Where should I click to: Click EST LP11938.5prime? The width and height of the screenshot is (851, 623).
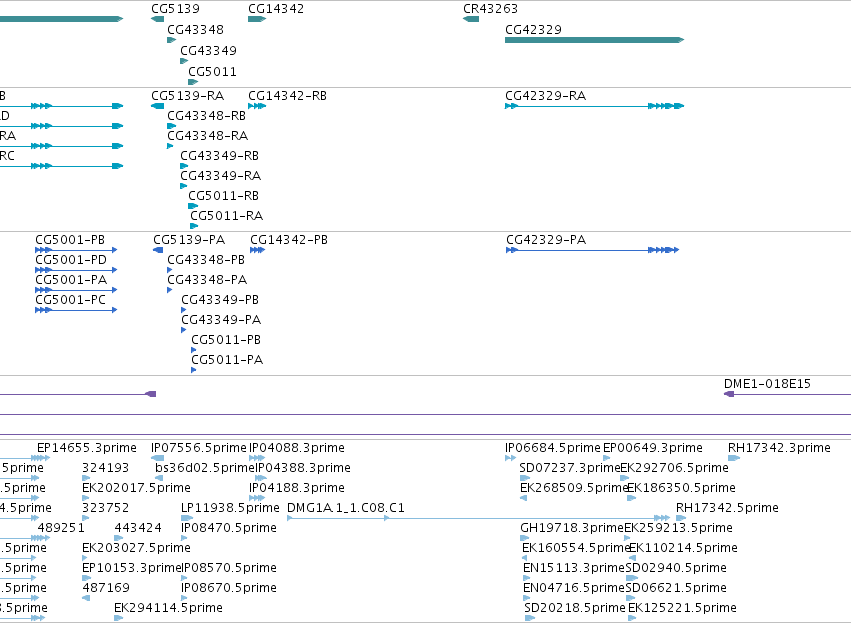[x=230, y=508]
